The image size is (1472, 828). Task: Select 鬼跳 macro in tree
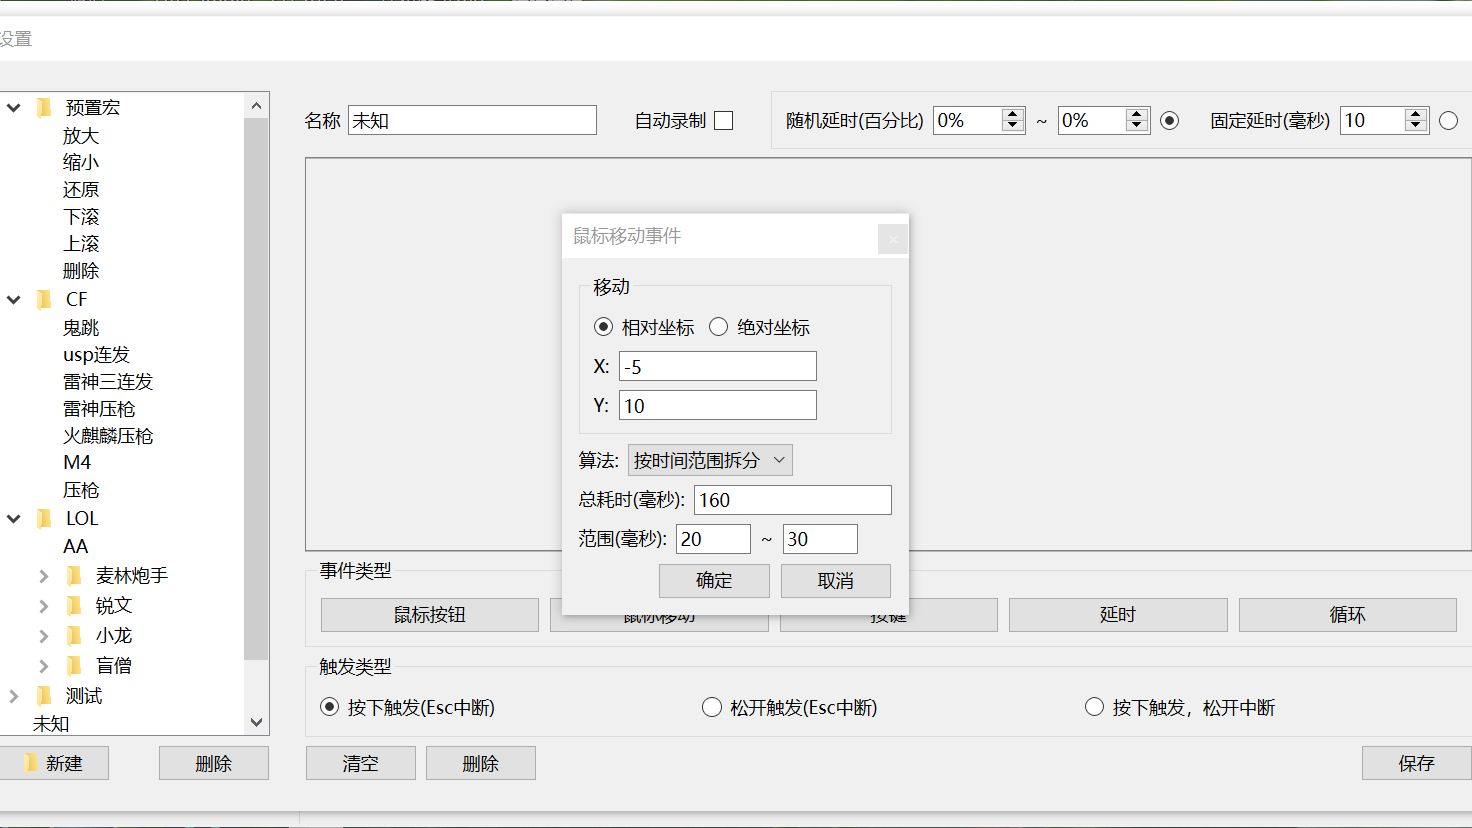81,327
